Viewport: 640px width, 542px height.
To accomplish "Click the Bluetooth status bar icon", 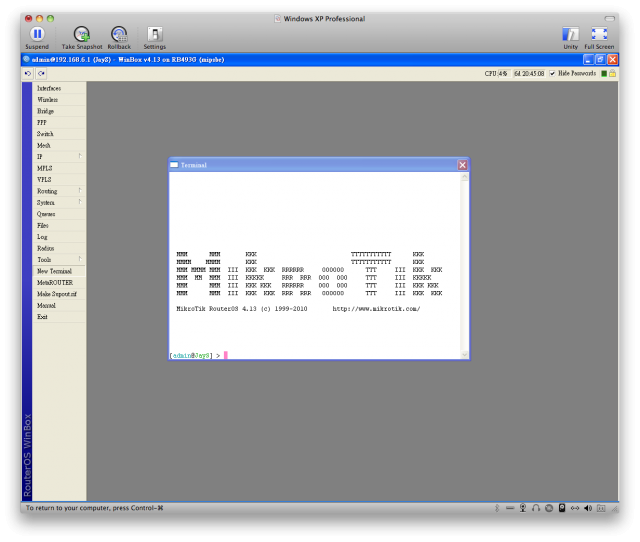I will 497,508.
